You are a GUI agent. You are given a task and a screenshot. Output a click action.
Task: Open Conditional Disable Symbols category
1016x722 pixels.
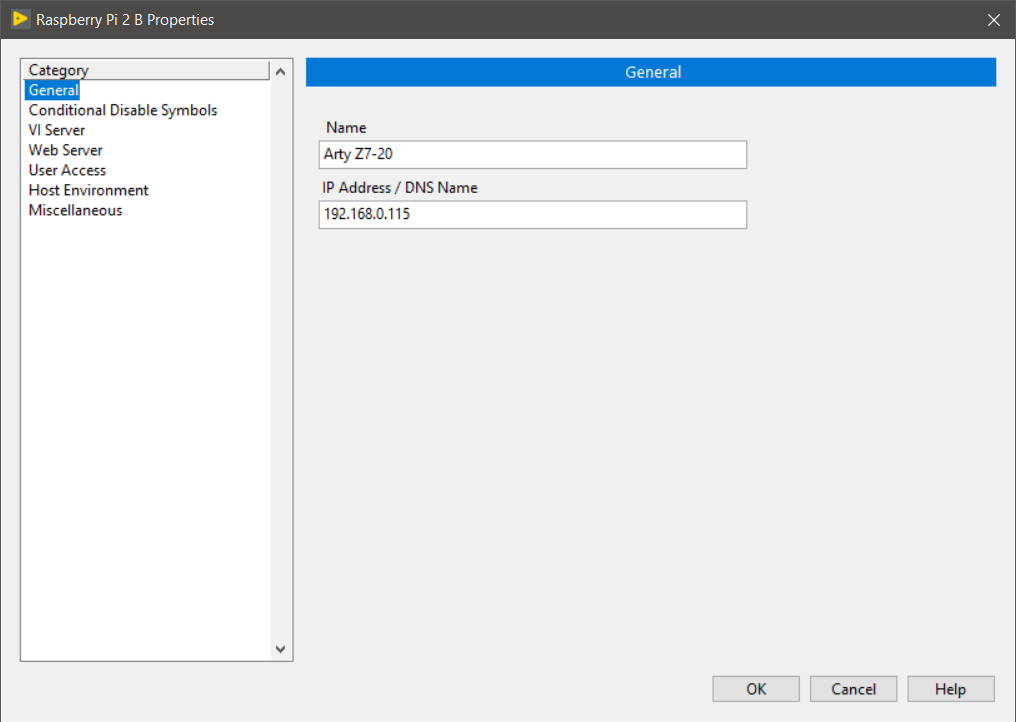click(122, 110)
